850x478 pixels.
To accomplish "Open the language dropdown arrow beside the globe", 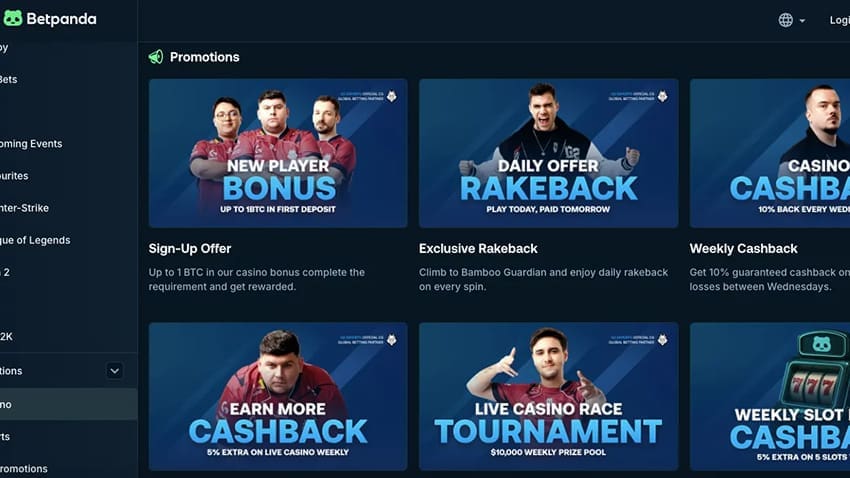I will point(802,21).
